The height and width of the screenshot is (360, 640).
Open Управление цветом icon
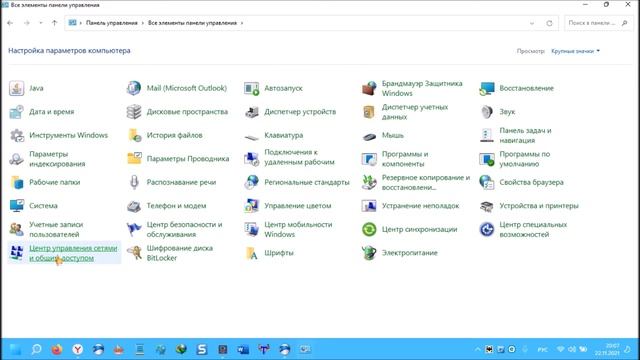[251, 206]
